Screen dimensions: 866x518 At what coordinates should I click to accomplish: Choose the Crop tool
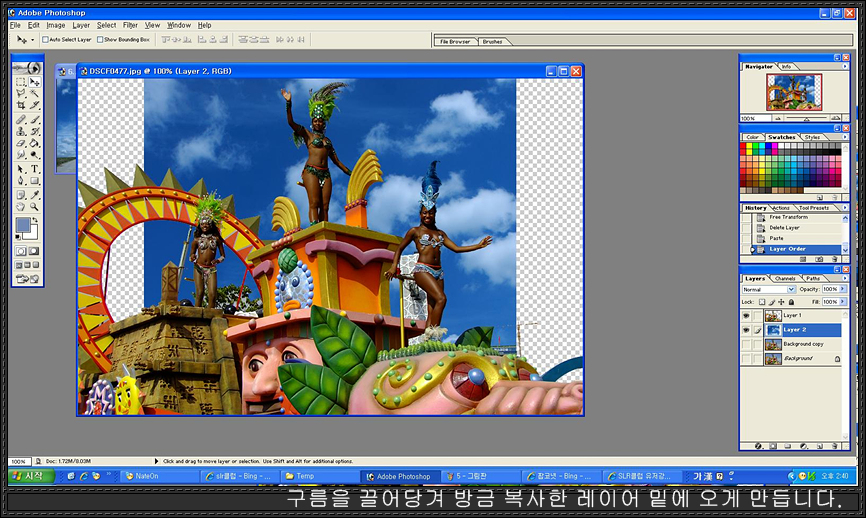(21, 106)
